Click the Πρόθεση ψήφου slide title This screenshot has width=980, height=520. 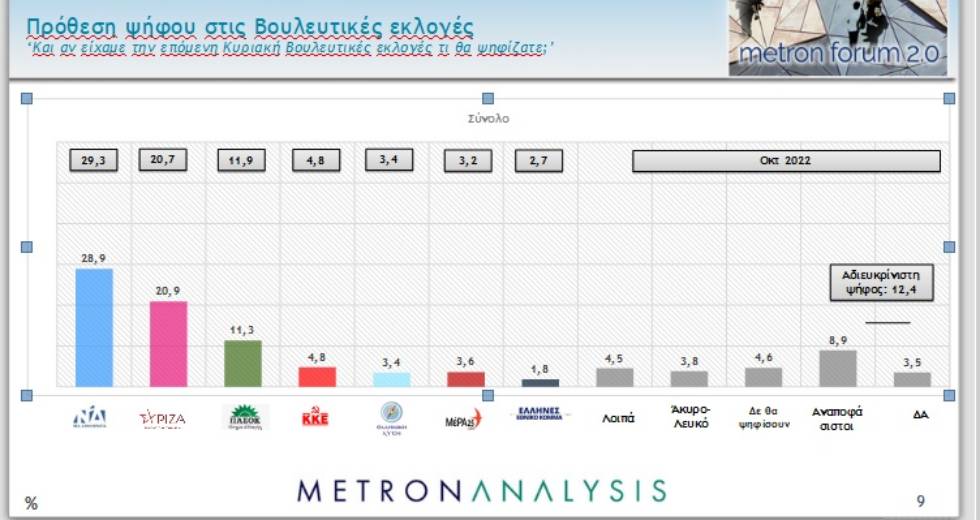[250, 27]
